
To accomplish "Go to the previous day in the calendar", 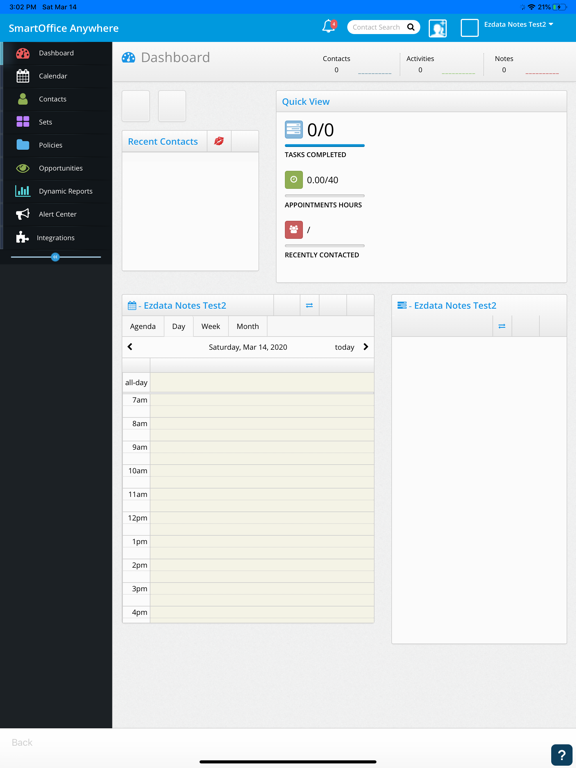I will pyautogui.click(x=130, y=347).
